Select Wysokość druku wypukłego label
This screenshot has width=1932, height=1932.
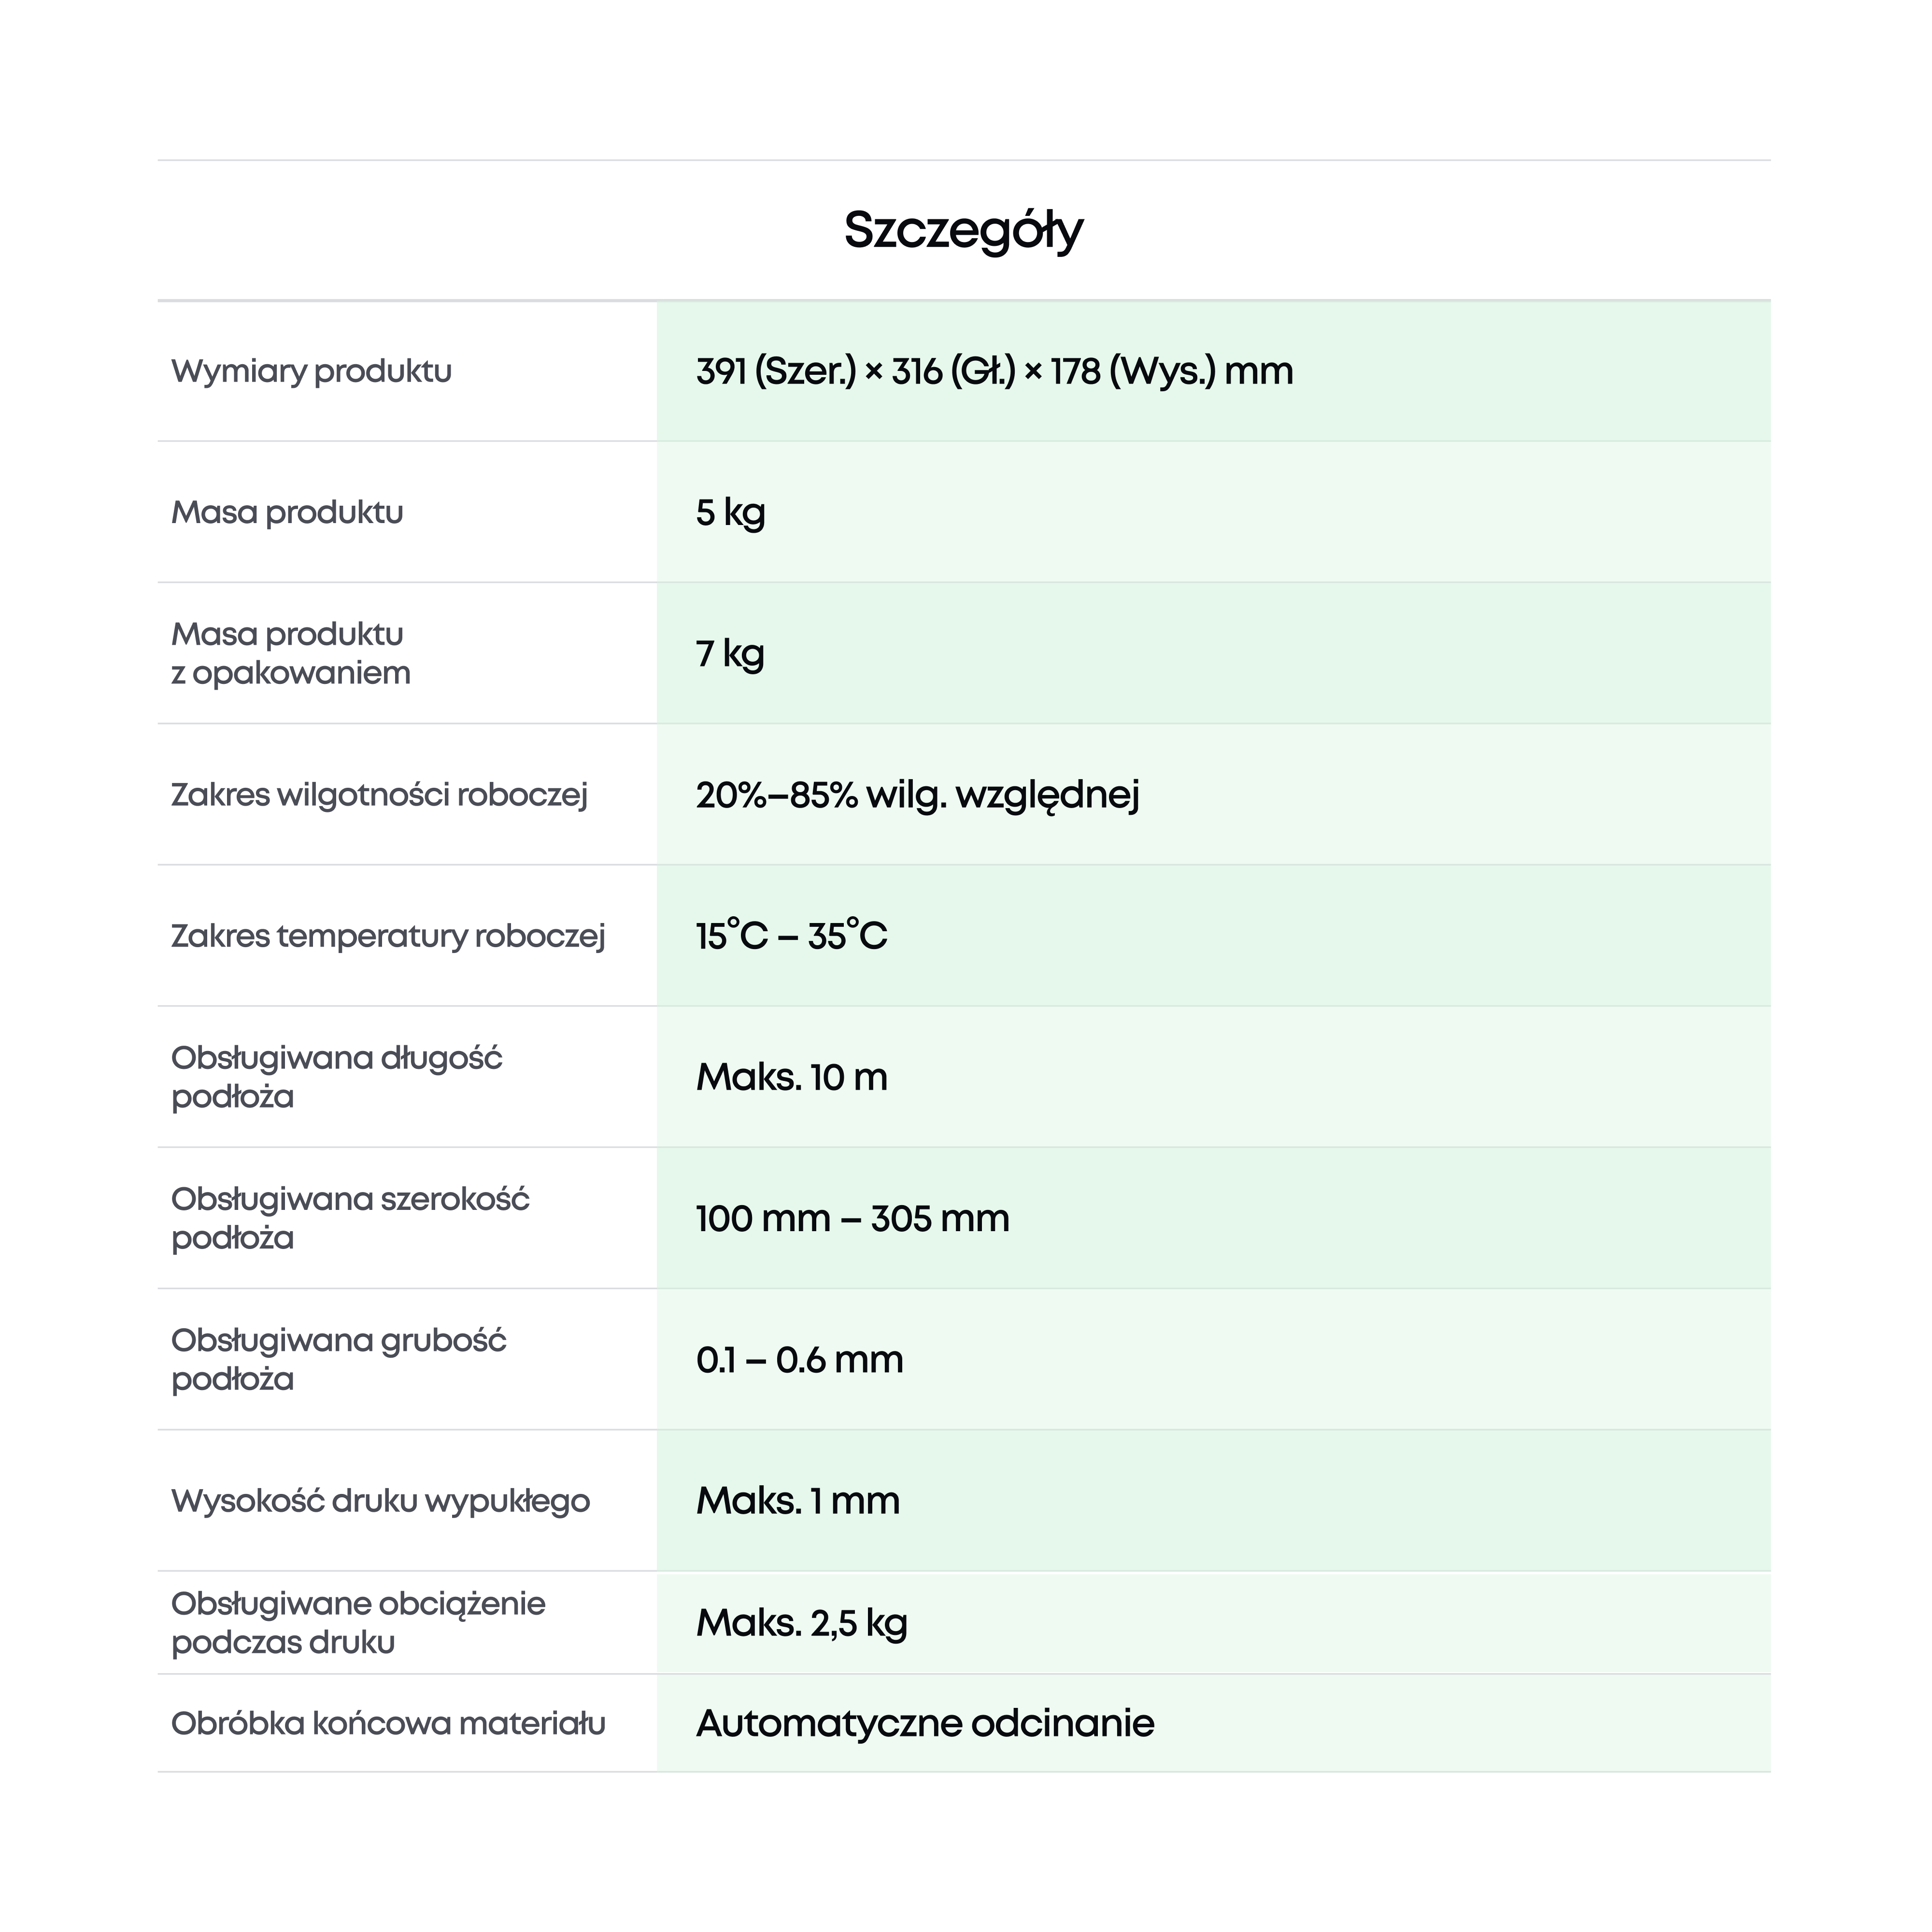tap(380, 1501)
